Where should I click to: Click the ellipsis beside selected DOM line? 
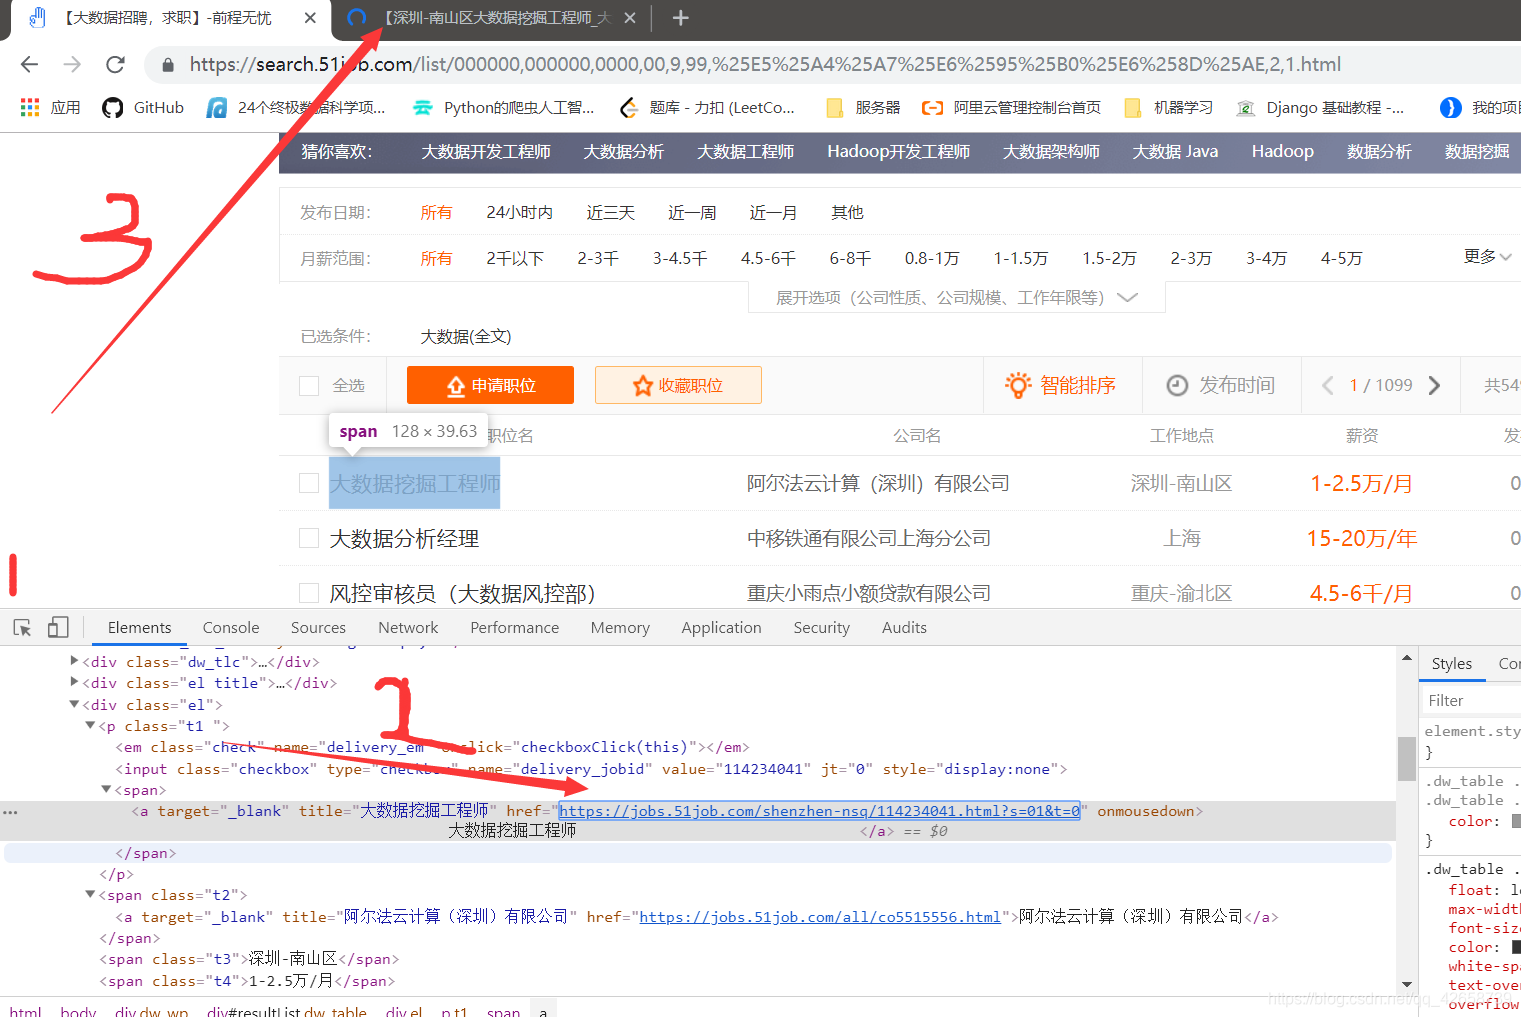pos(10,812)
